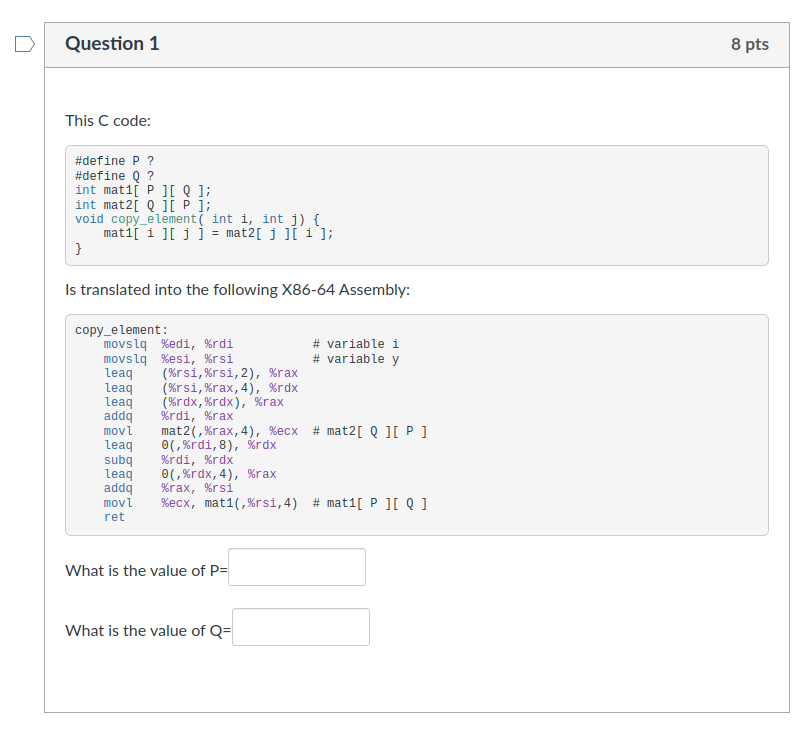Click inside the Q= answer input field
This screenshot has height=735, width=812.
click(300, 627)
